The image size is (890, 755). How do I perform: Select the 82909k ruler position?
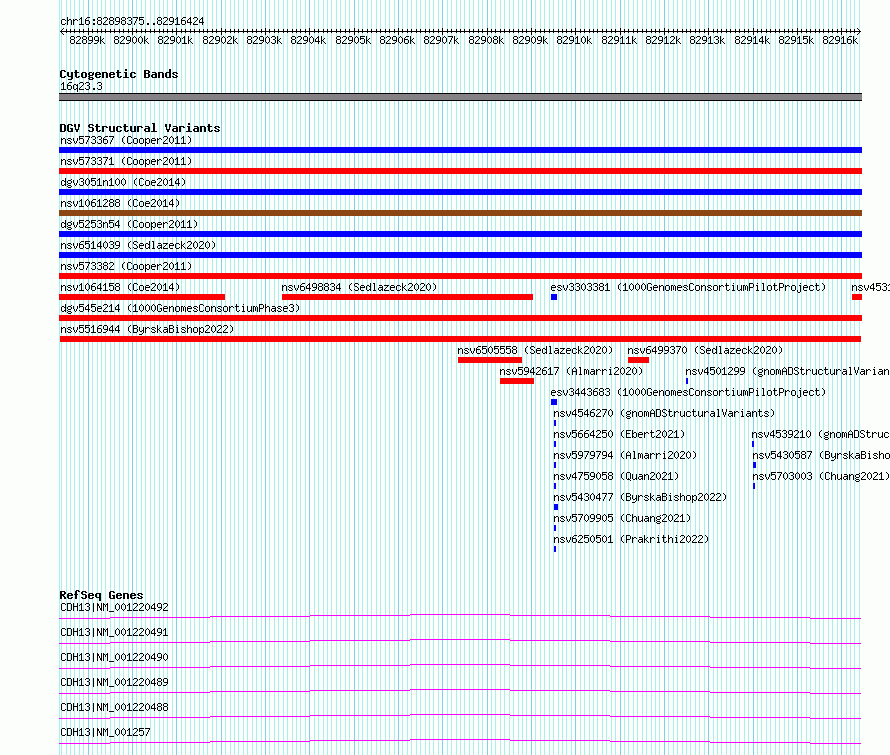[530, 40]
